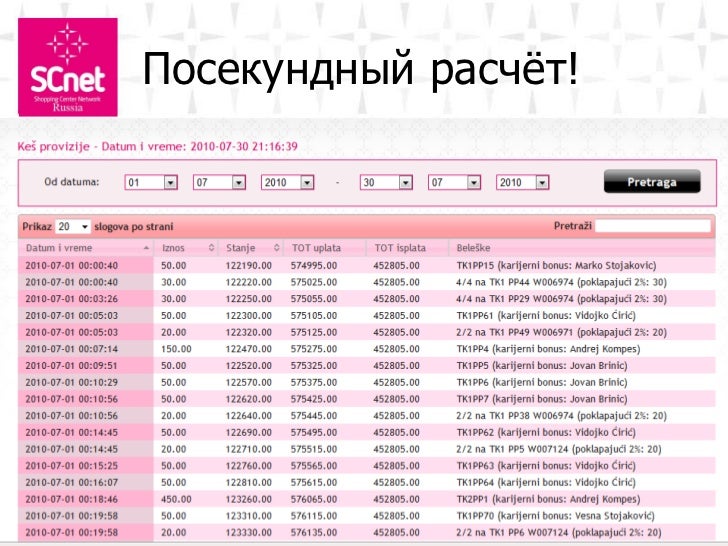
Task: Click note 2/2 na TK1 PP5 W007124
Action: coord(559,449)
